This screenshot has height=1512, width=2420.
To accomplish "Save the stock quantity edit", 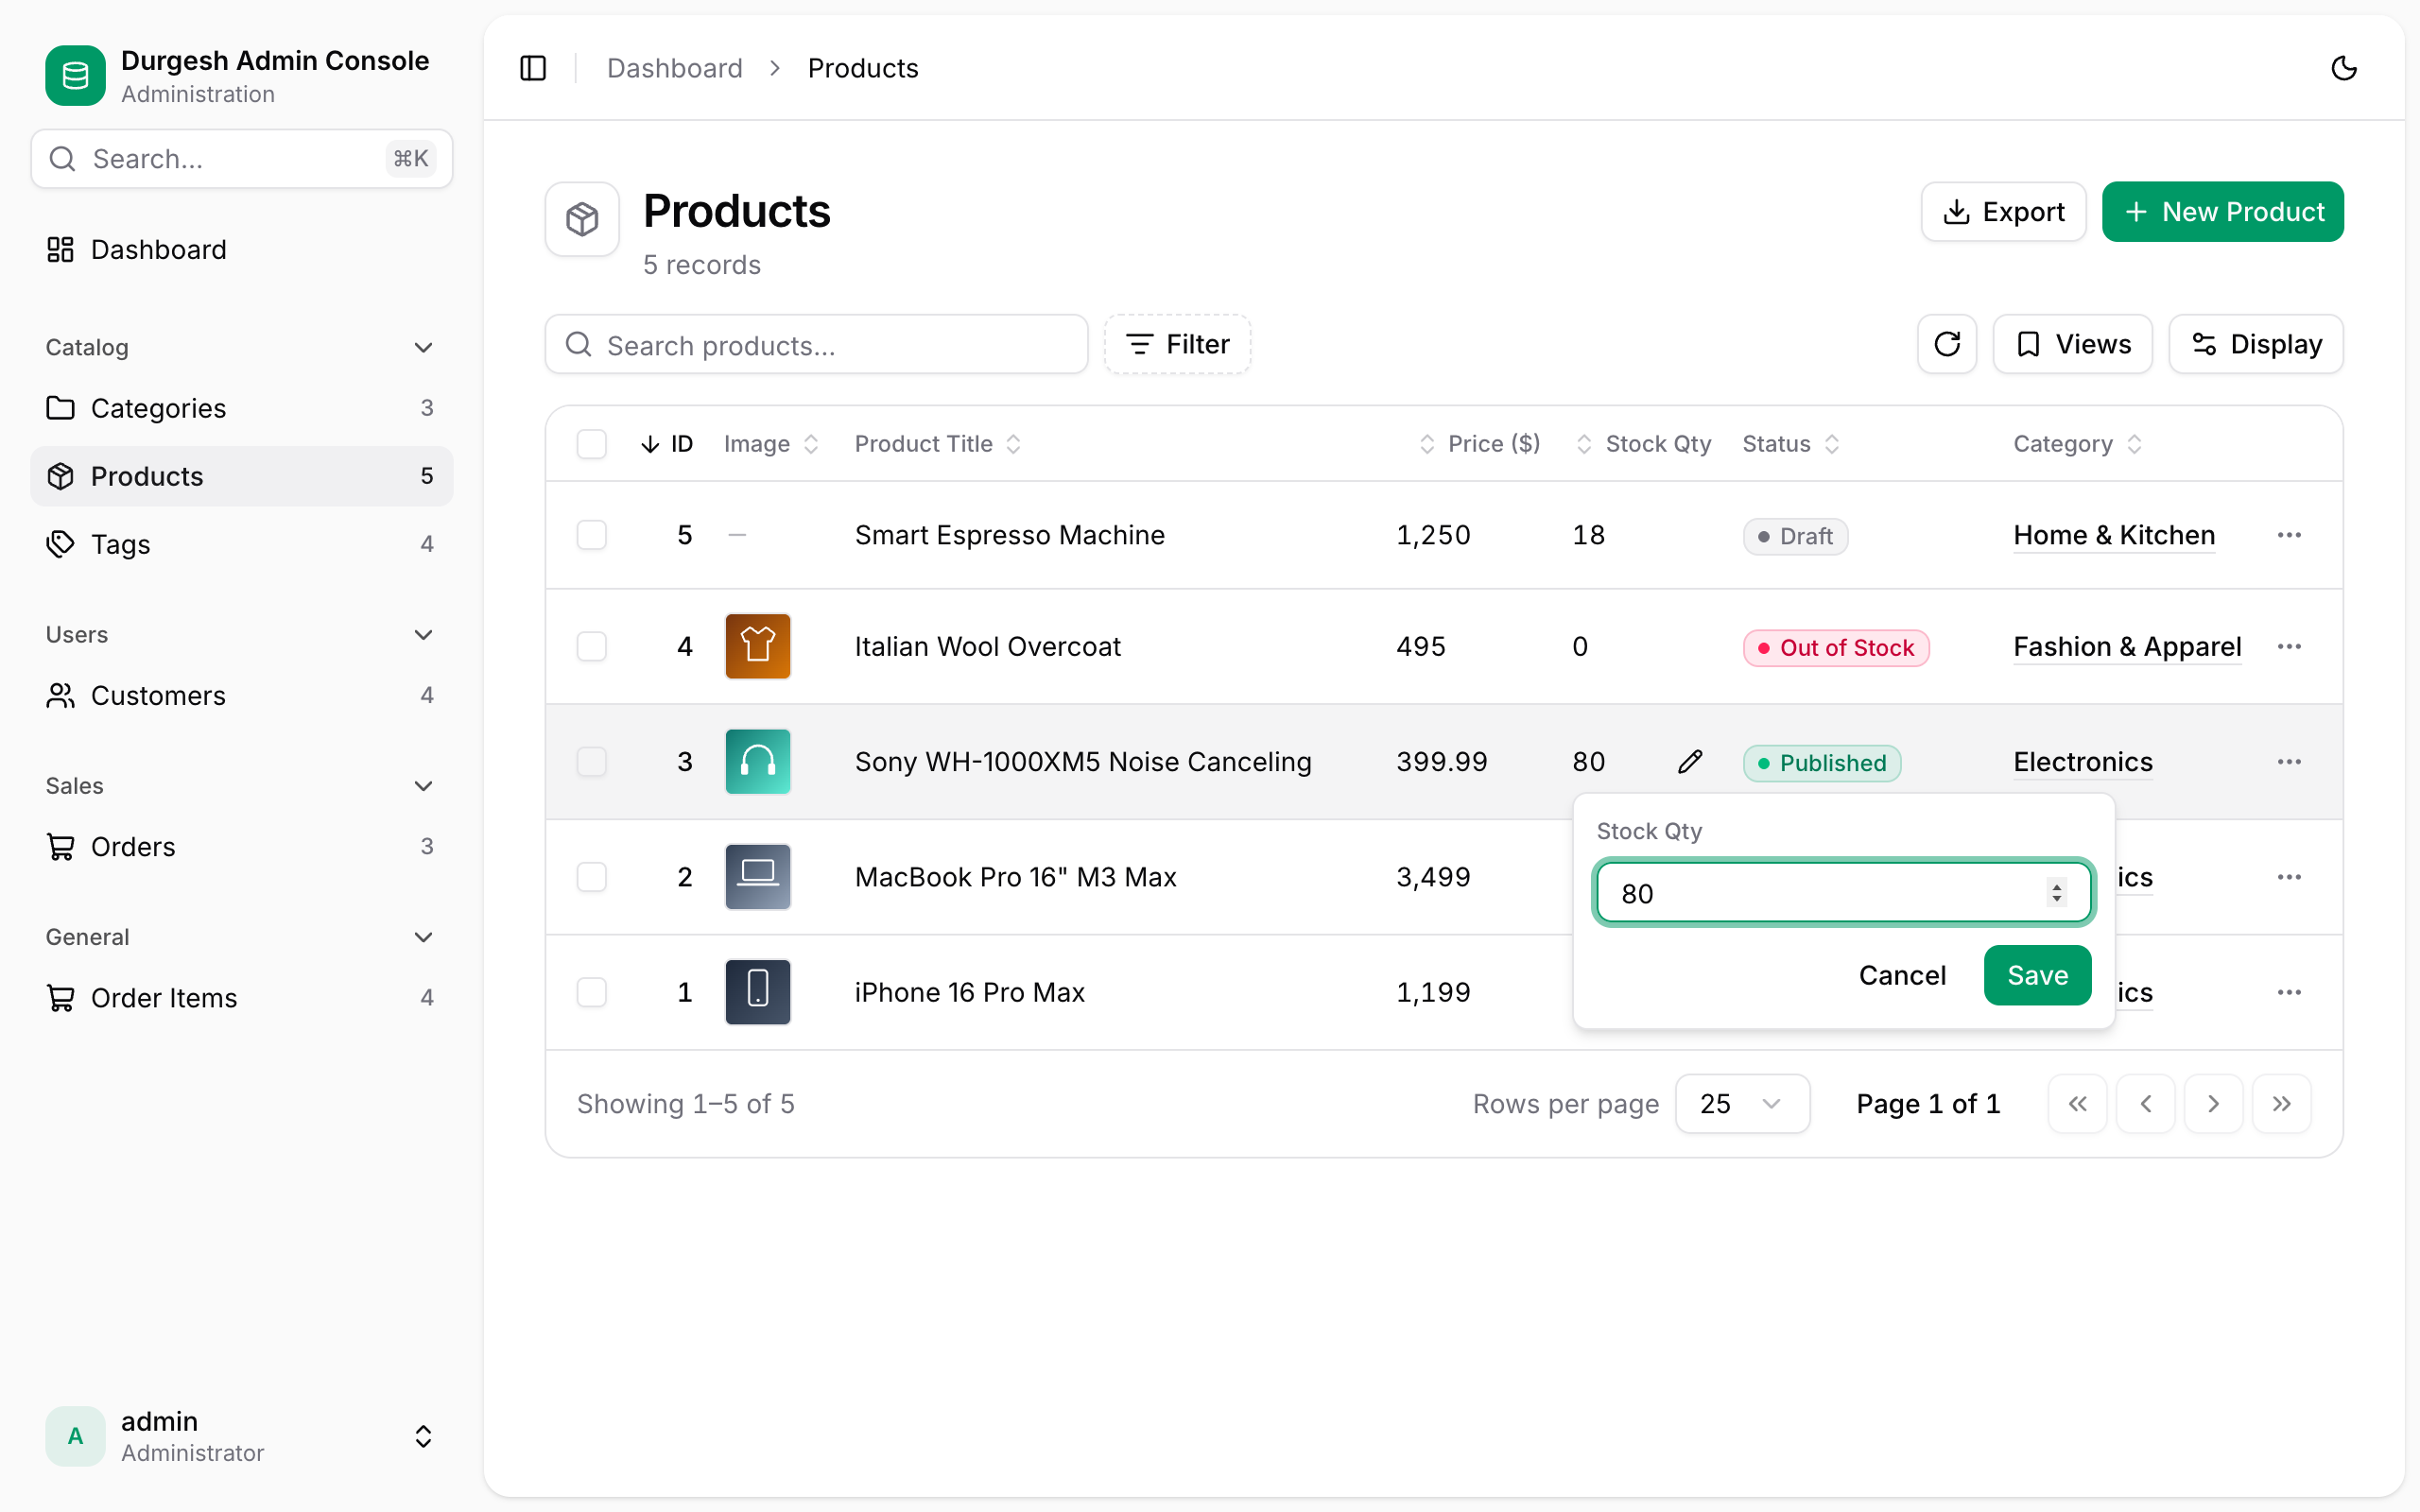I will (x=2037, y=975).
